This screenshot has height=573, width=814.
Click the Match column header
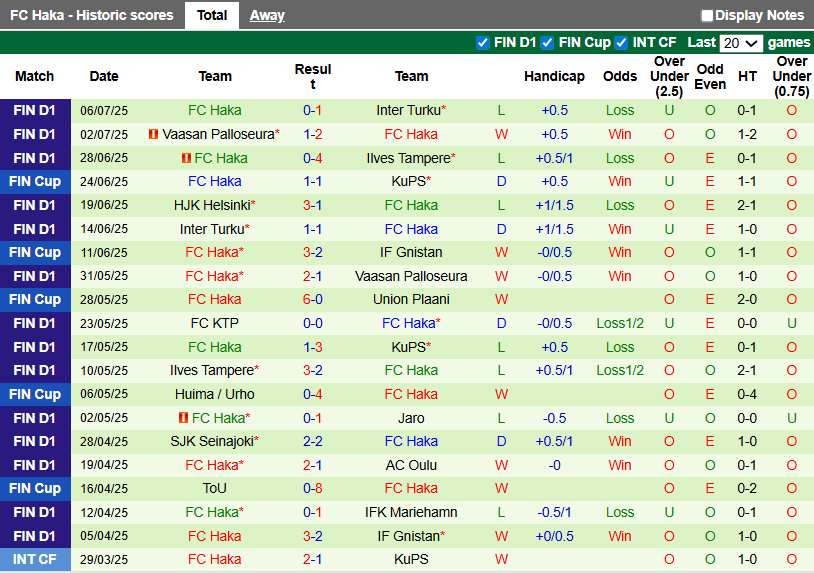click(34, 76)
